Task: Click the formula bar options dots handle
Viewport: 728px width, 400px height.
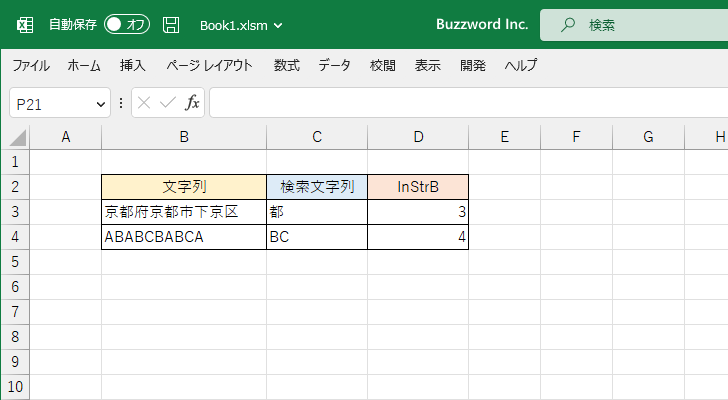Action: tap(121, 103)
